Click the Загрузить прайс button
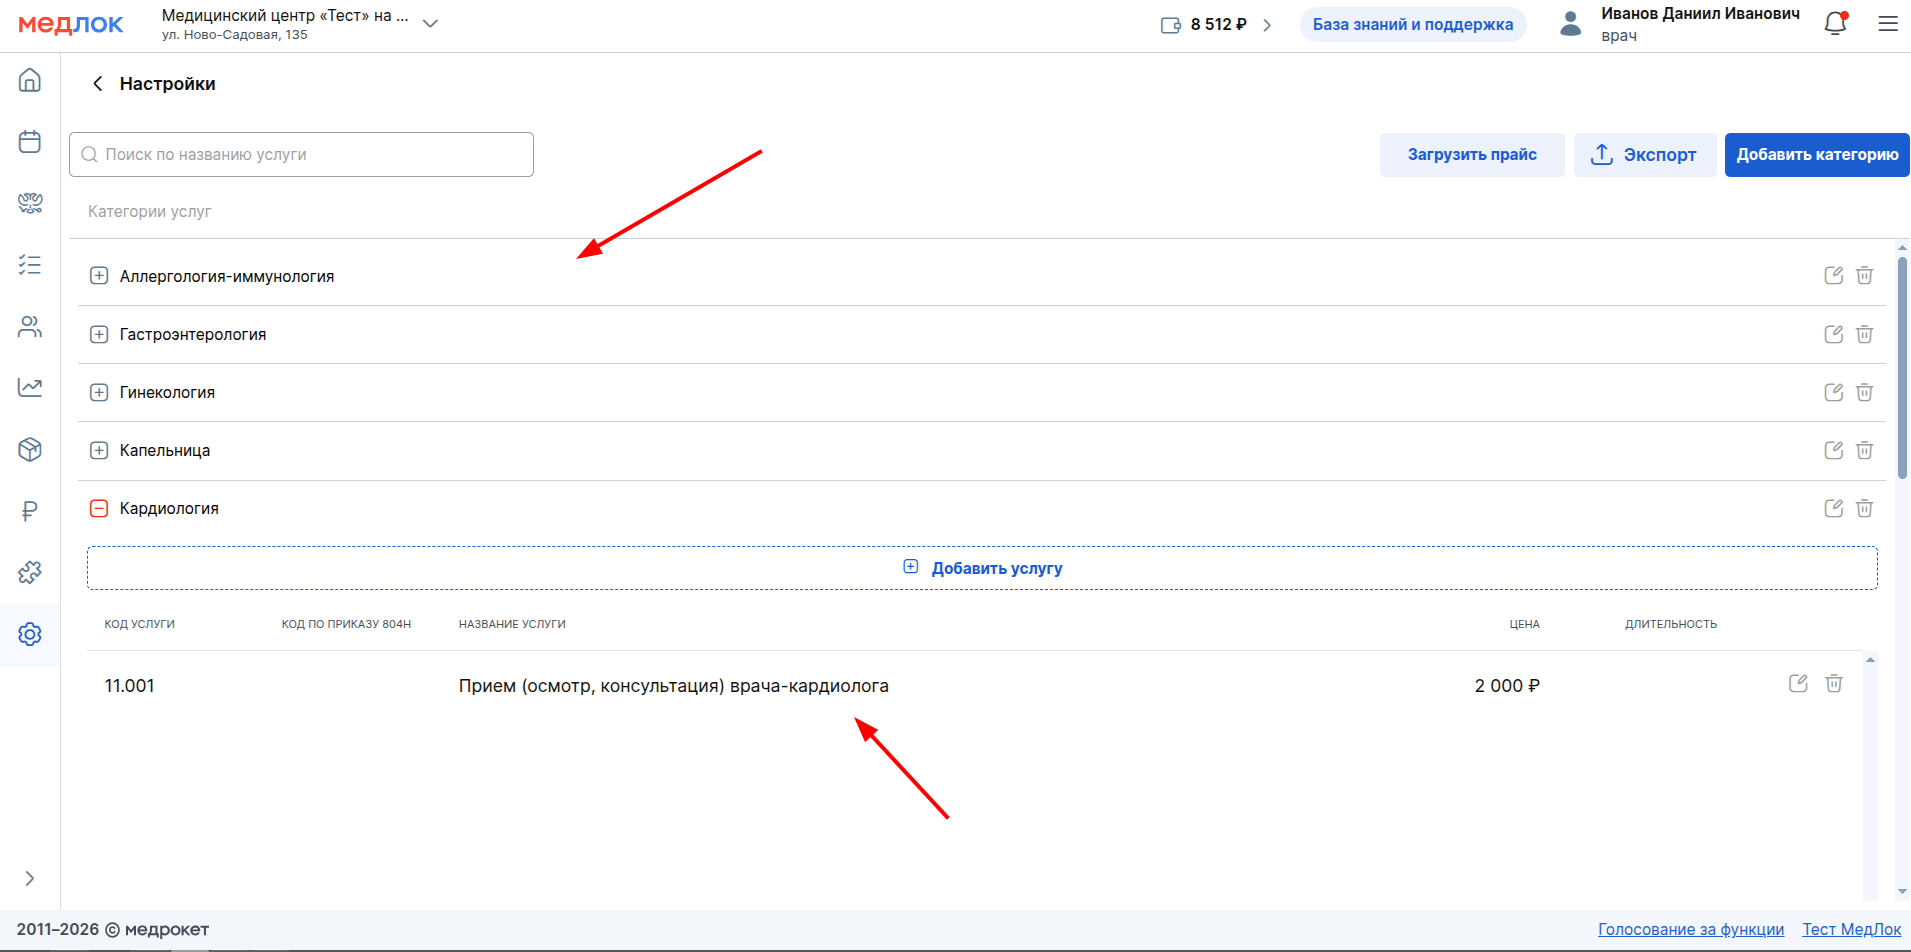The width and height of the screenshot is (1911, 952). [x=1471, y=155]
